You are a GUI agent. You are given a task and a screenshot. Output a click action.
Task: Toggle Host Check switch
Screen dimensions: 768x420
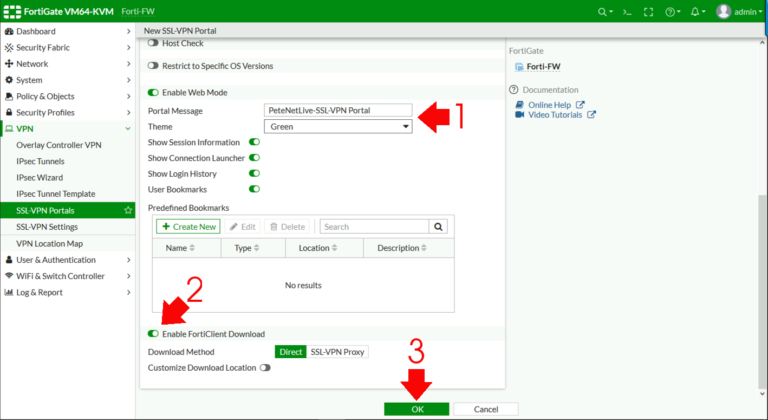point(153,43)
